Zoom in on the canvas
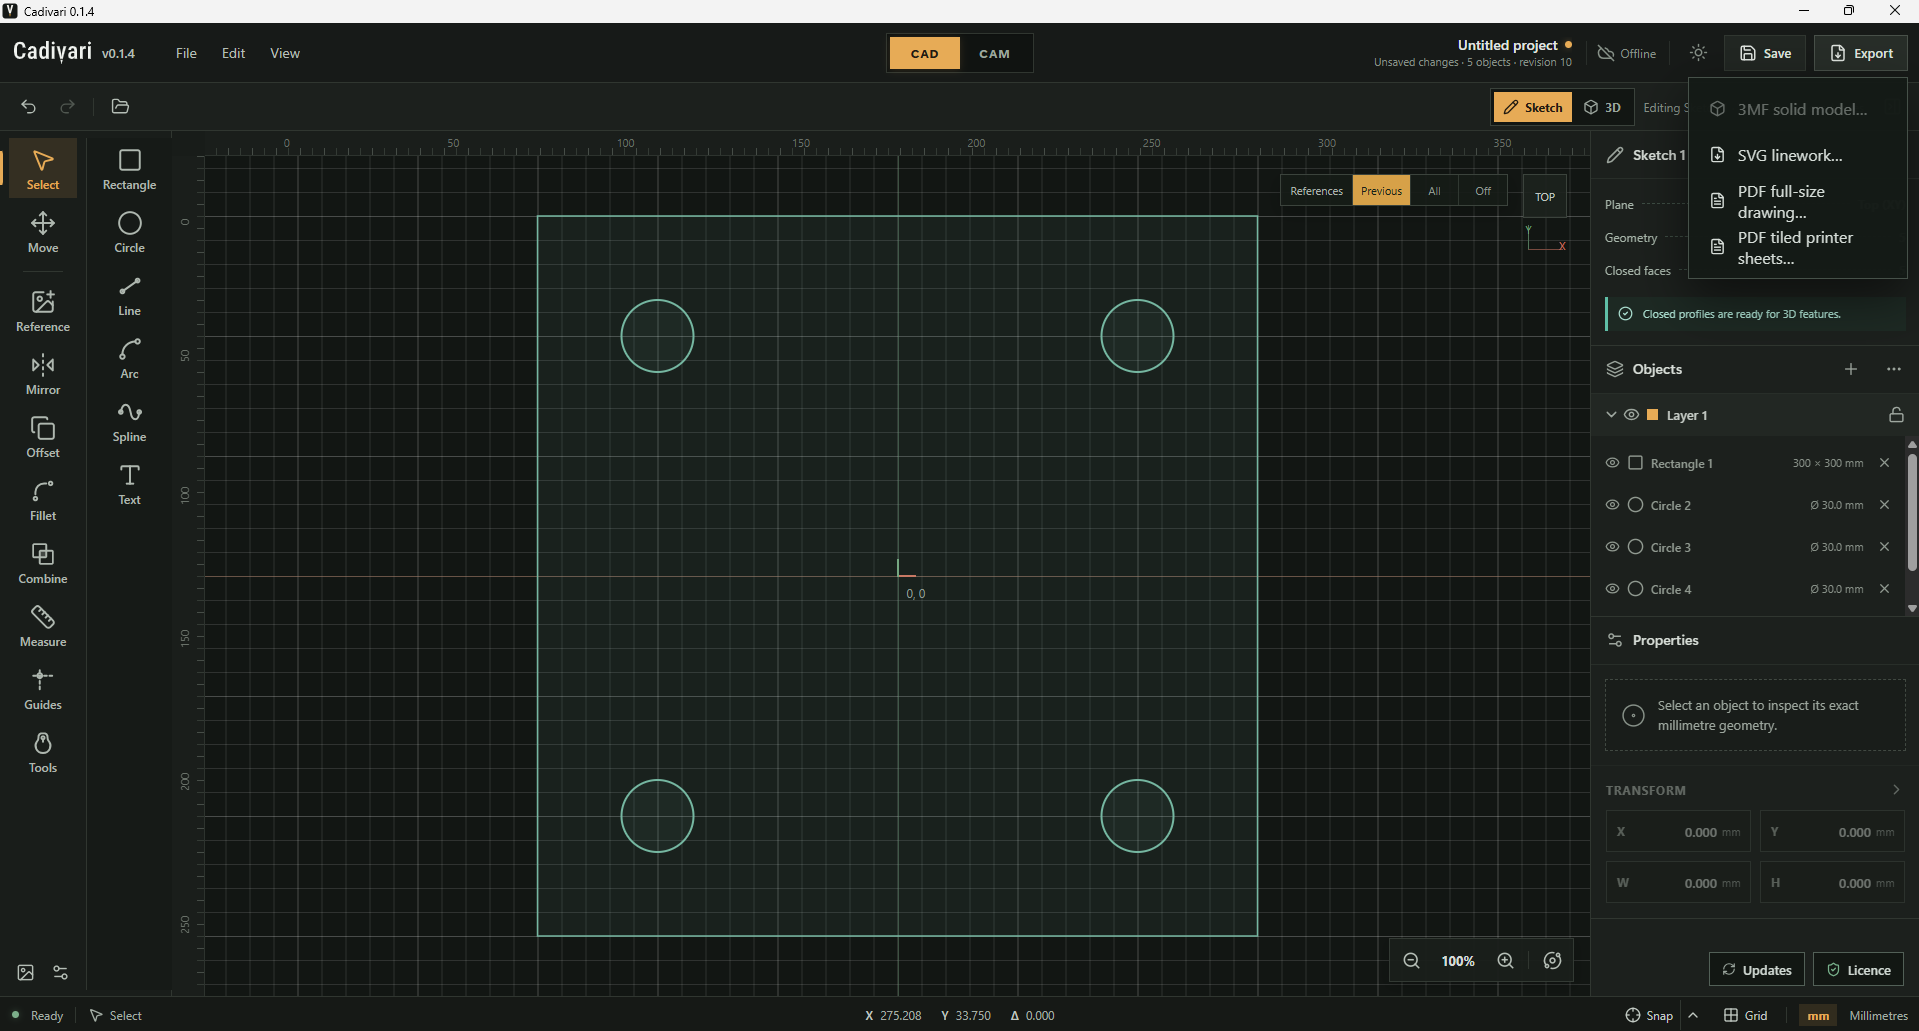The width and height of the screenshot is (1919, 1031). tap(1505, 961)
